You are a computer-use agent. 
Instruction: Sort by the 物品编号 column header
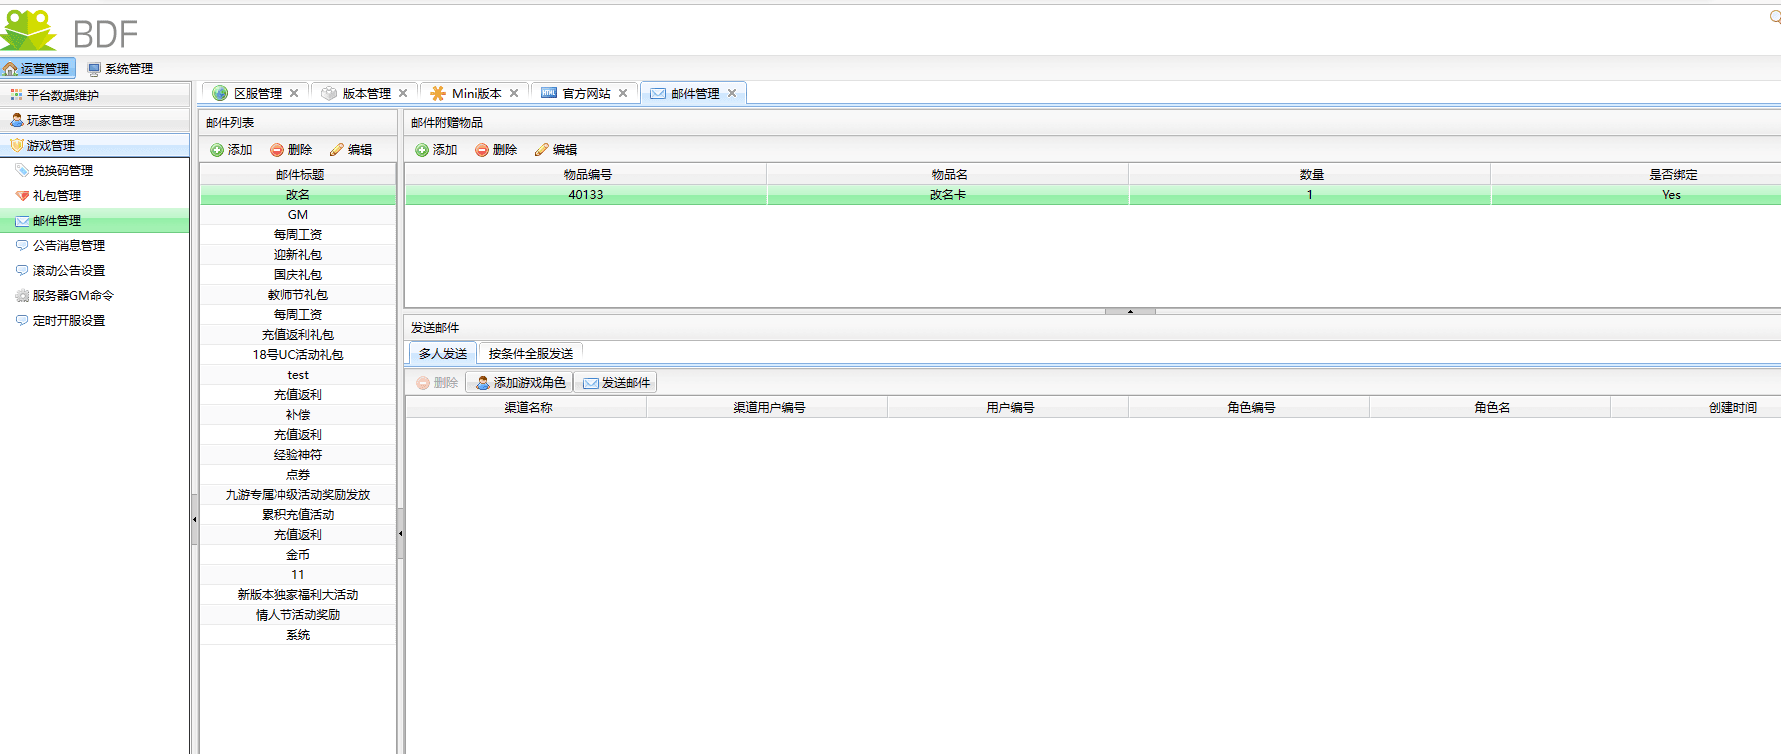pos(587,175)
